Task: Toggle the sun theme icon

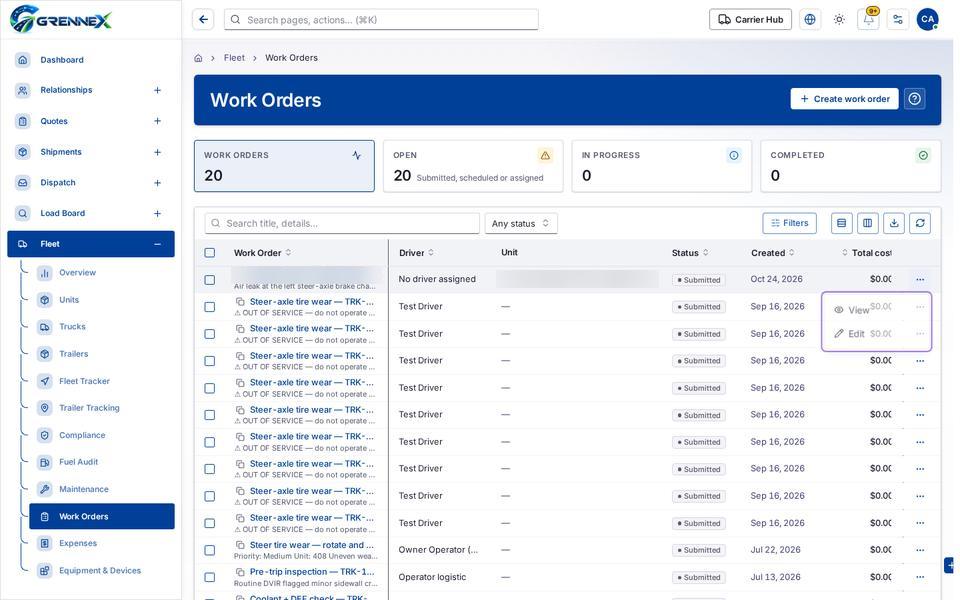Action: tap(839, 20)
